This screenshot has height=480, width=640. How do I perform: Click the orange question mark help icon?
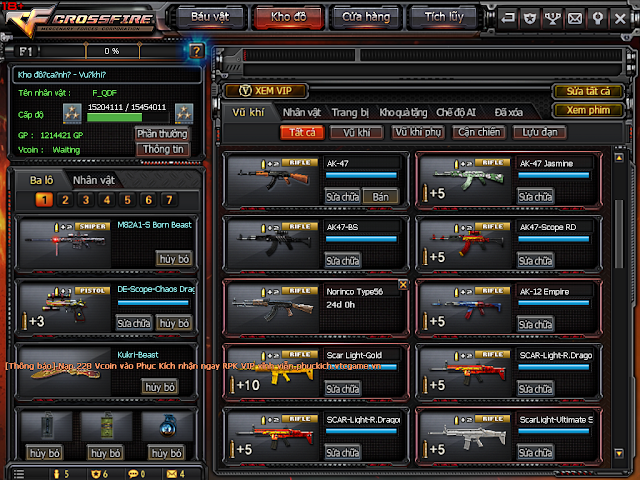196,51
